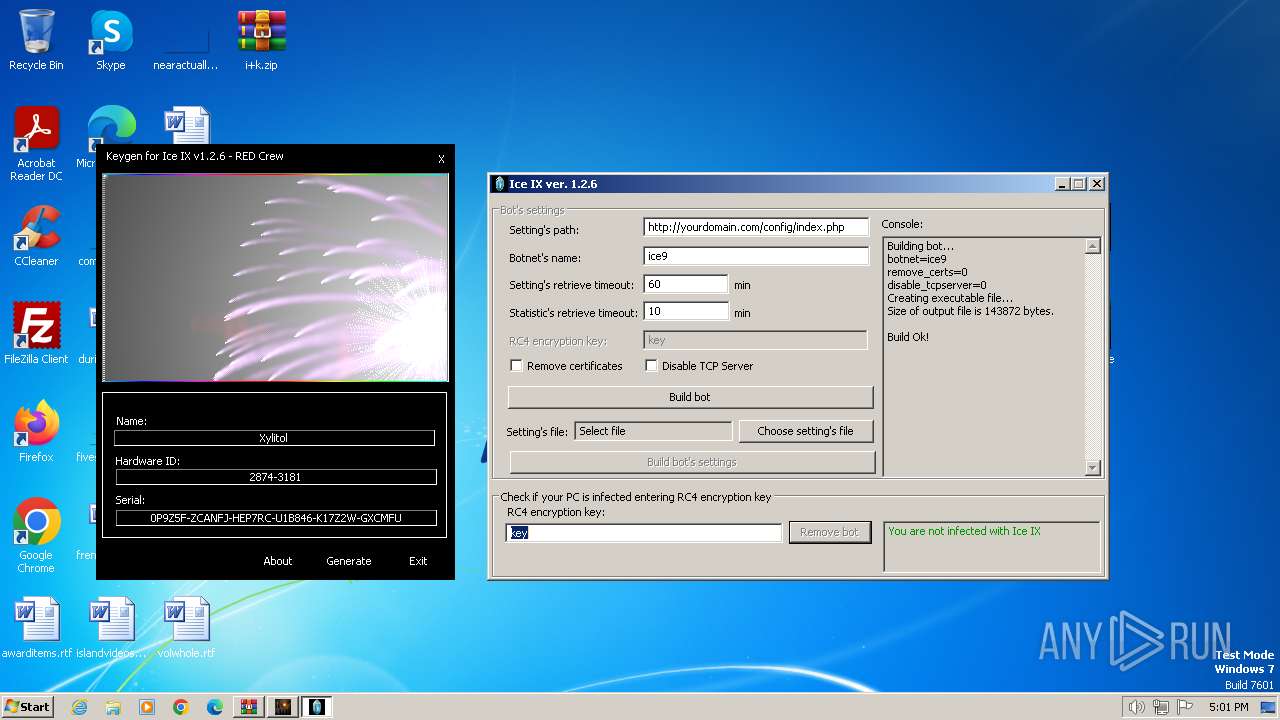Click the Select file field
The width and height of the screenshot is (1280, 720).
(x=654, y=431)
